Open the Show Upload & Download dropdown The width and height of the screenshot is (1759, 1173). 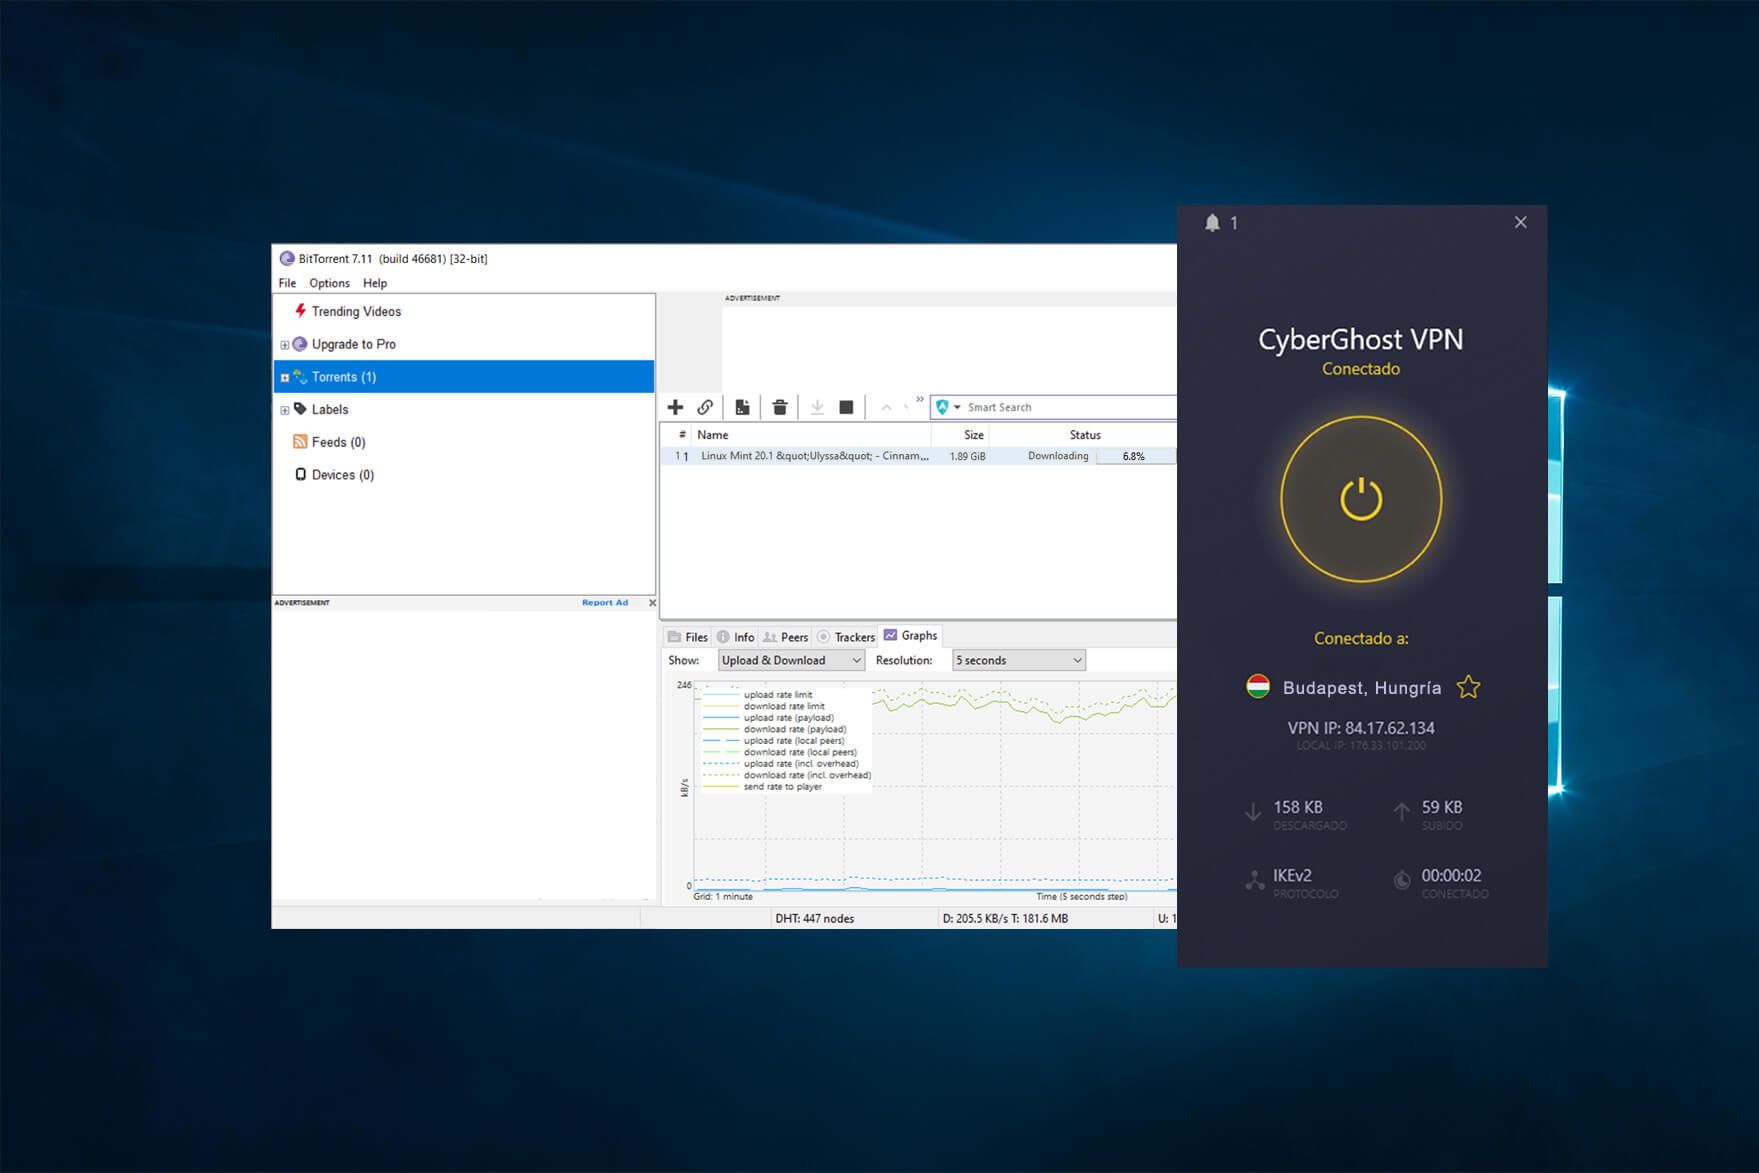[x=791, y=660]
